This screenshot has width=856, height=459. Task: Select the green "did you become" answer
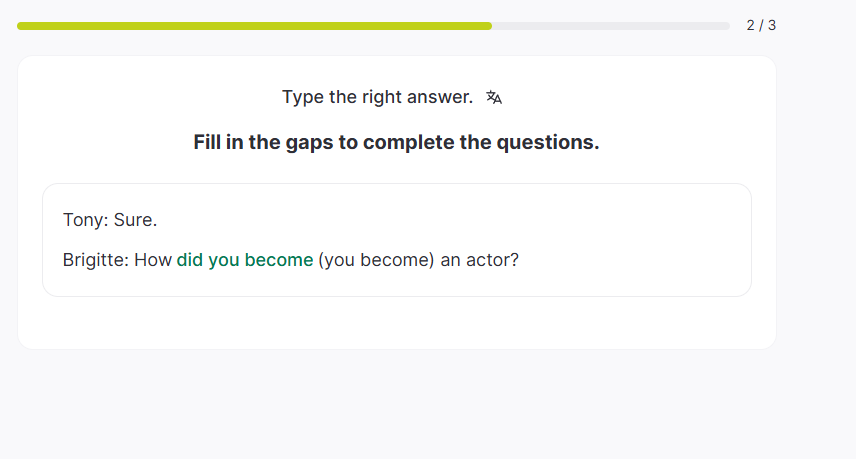coord(245,260)
